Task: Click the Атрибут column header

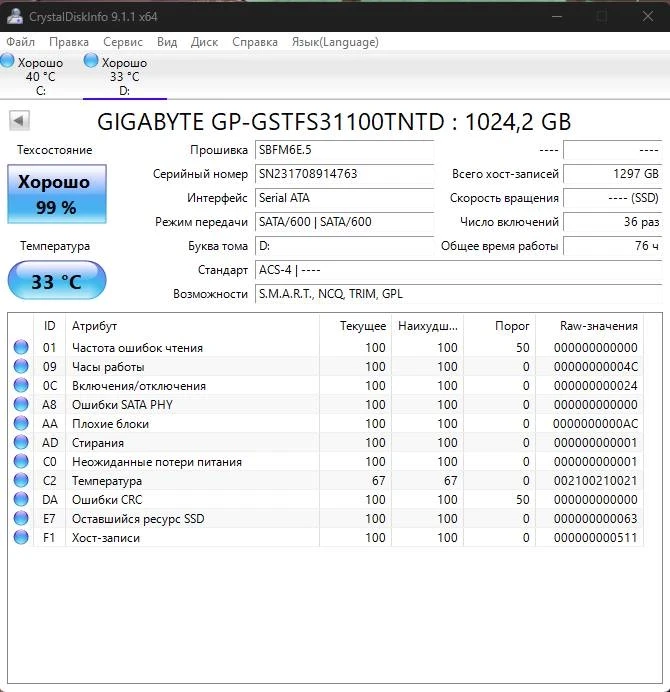Action: point(192,326)
